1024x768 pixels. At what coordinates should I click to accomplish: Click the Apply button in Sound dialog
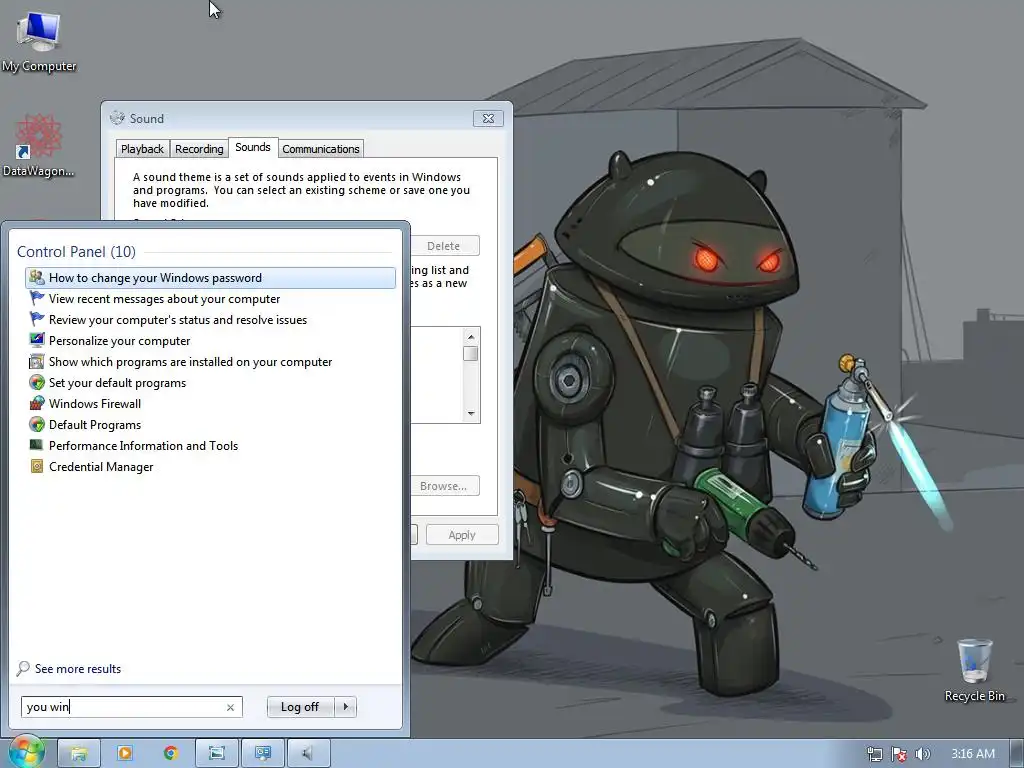[462, 535]
